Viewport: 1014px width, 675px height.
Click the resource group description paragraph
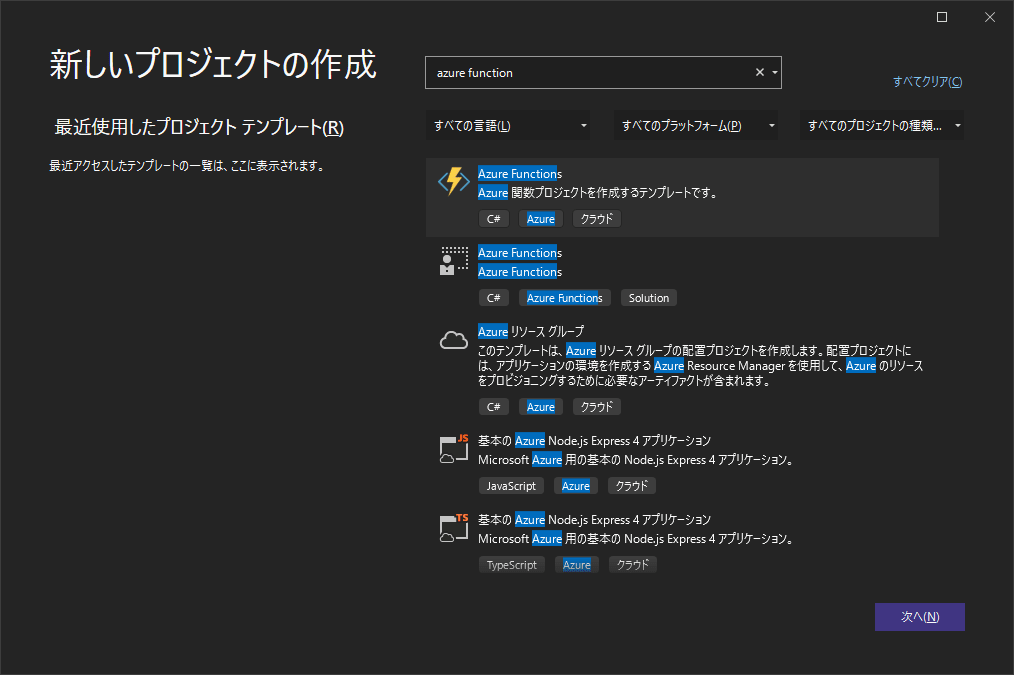tap(700, 366)
